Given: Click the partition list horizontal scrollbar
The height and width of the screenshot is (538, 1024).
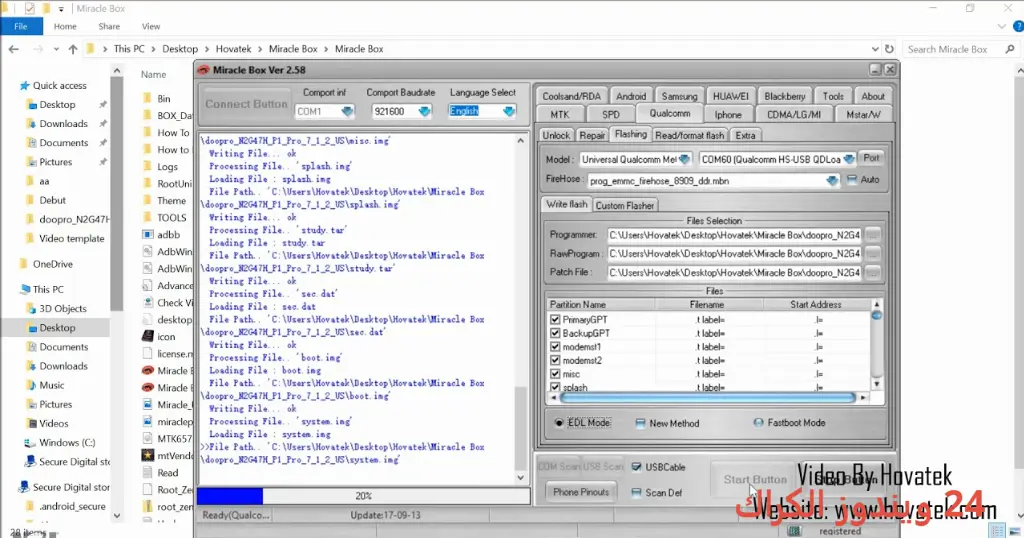Looking at the screenshot, I should 707,397.
